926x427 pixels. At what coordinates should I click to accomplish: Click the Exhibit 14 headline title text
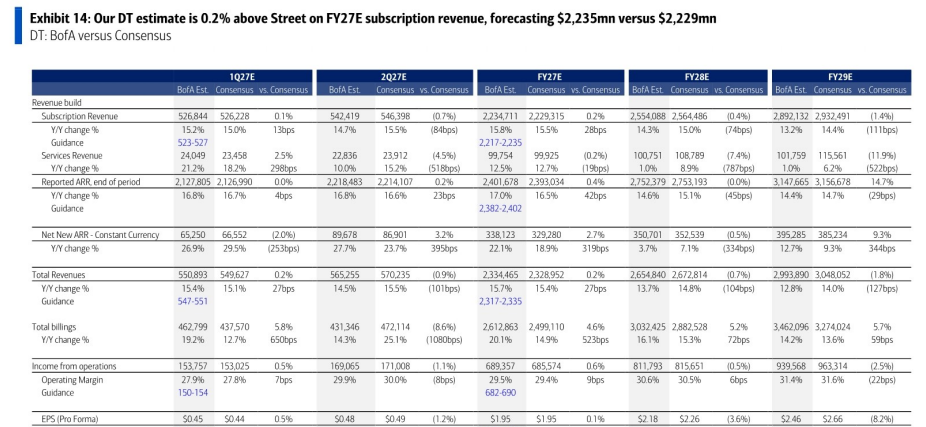(x=373, y=19)
